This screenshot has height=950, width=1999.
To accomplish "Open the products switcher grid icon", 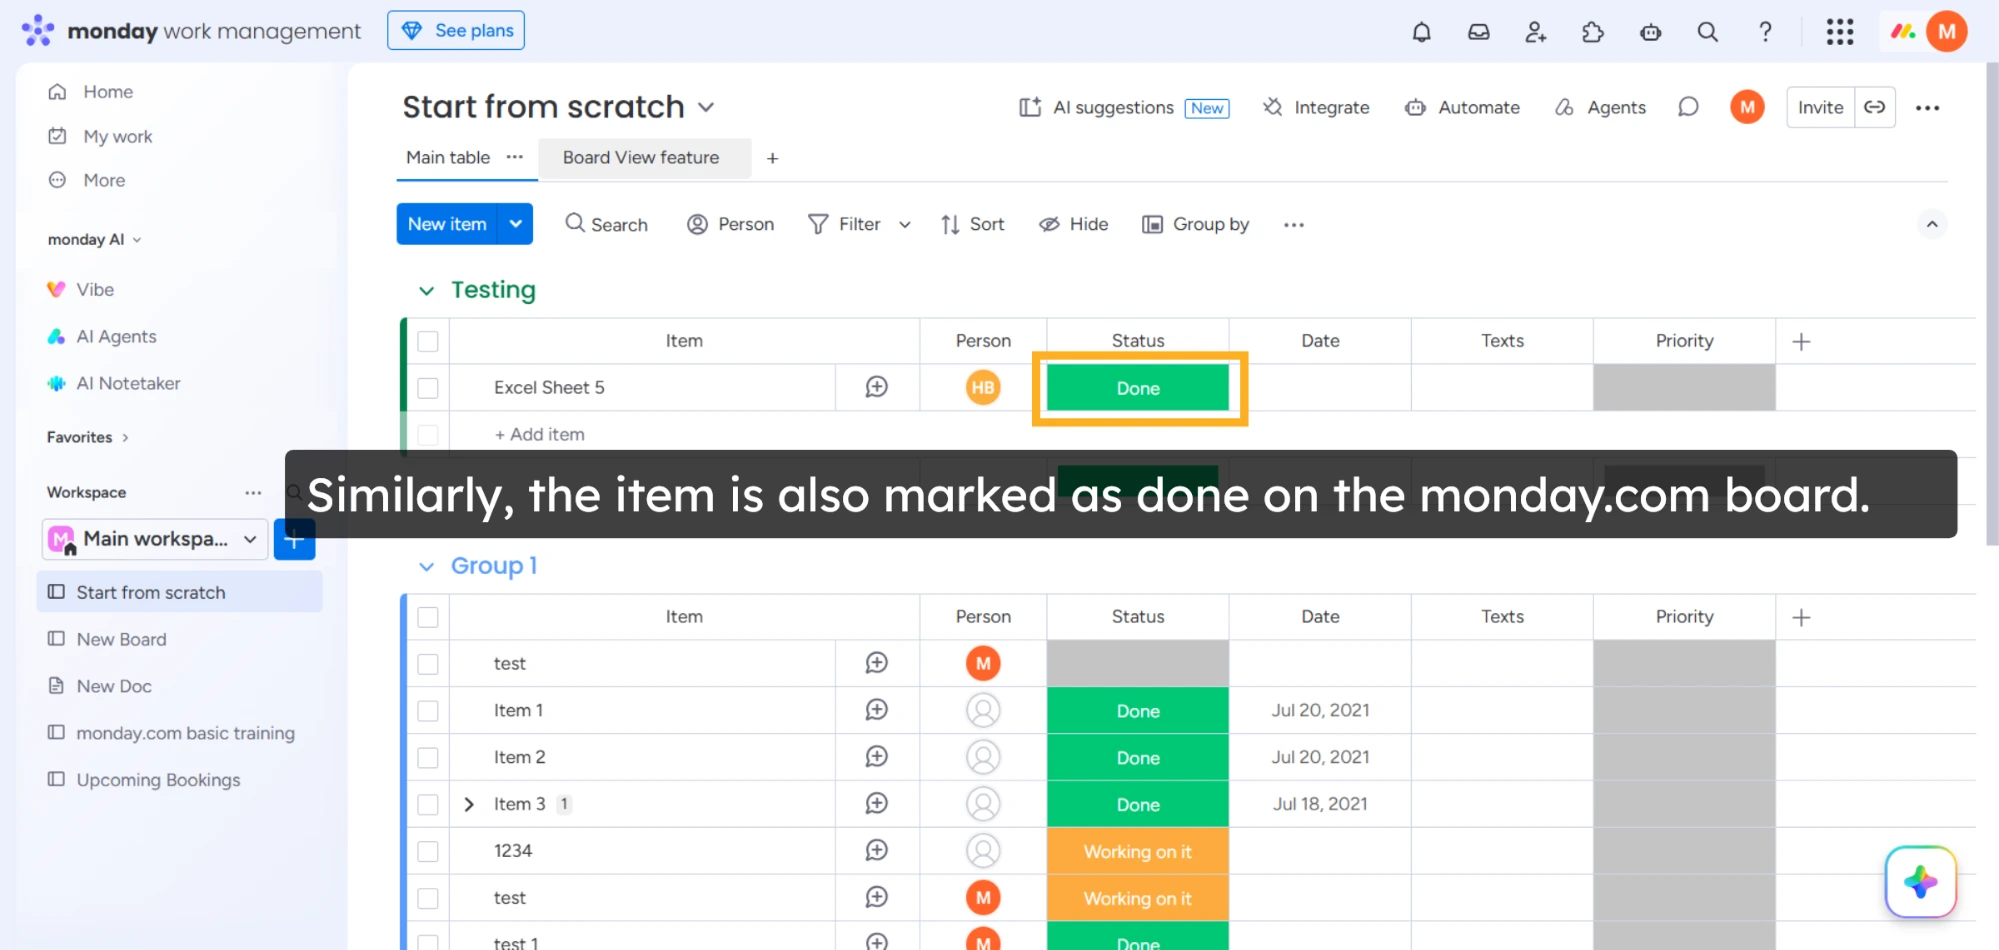I will pyautogui.click(x=1840, y=32).
